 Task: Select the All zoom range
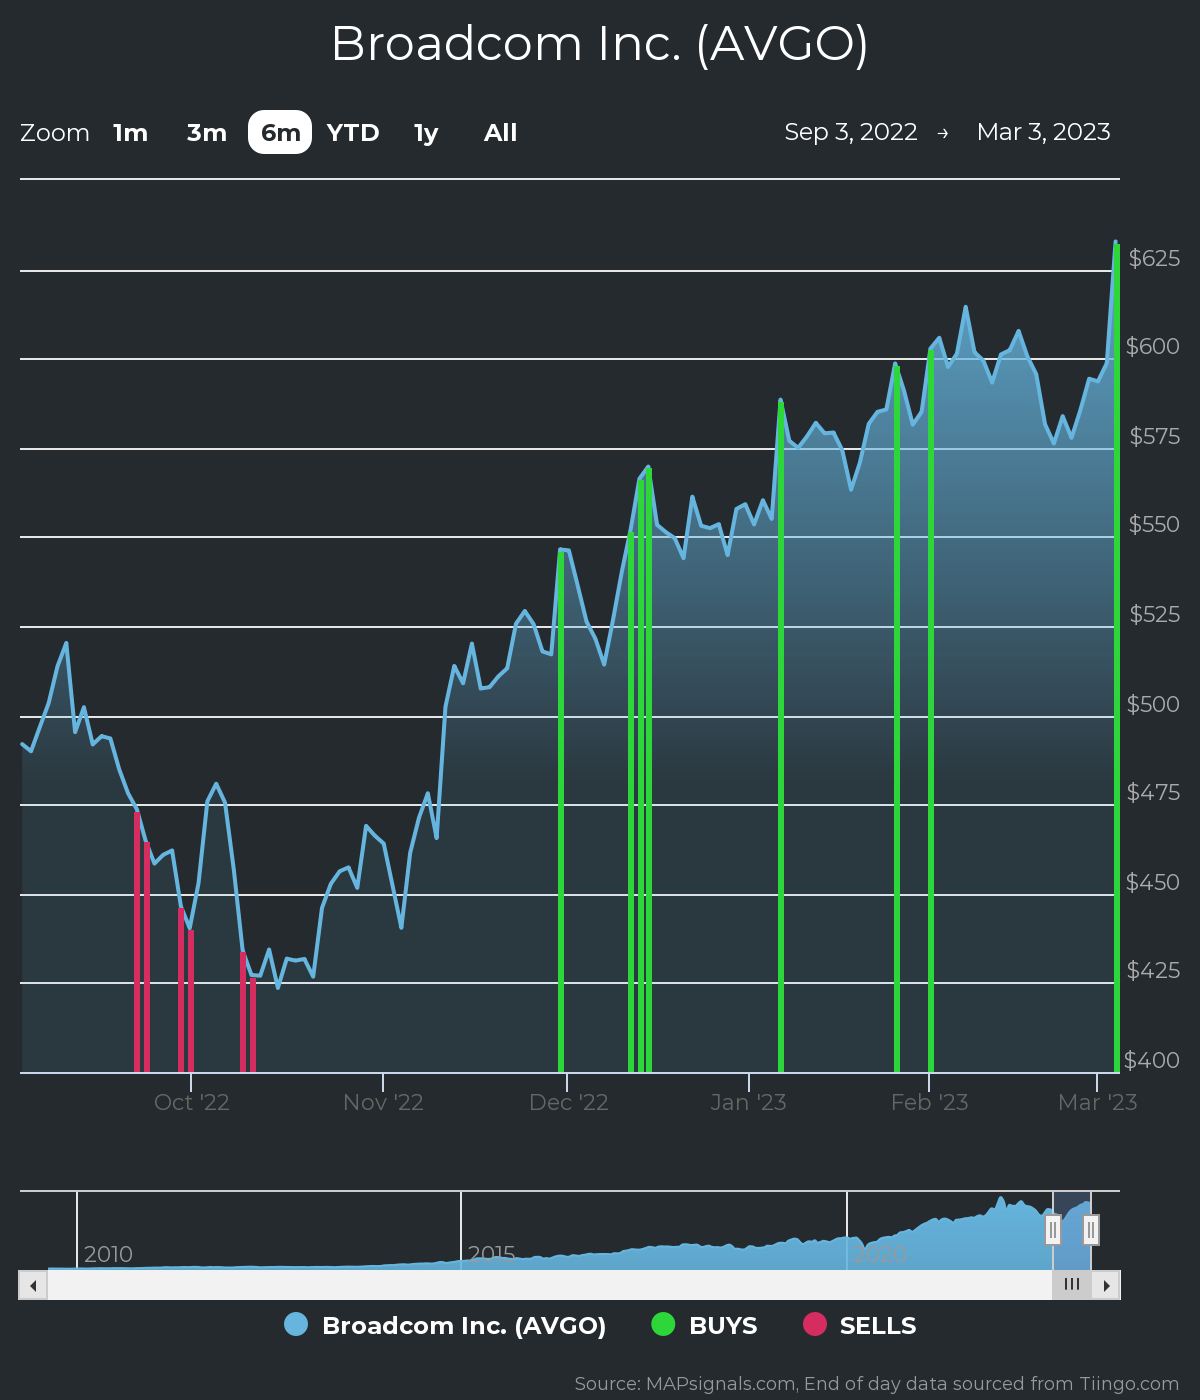tap(500, 132)
